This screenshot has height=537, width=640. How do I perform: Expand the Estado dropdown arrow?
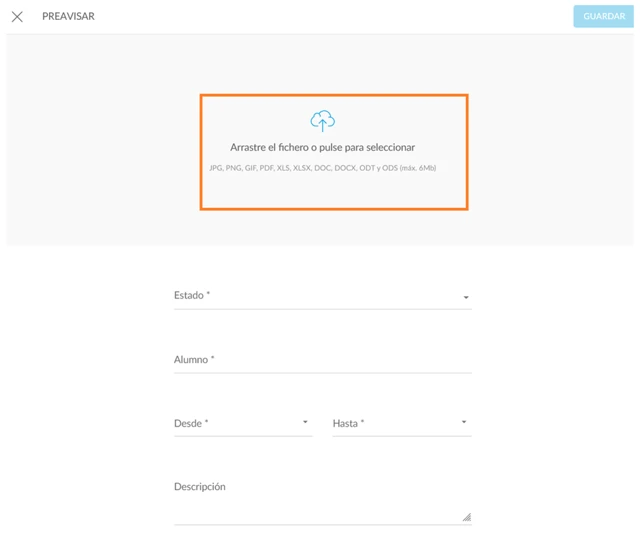point(466,298)
